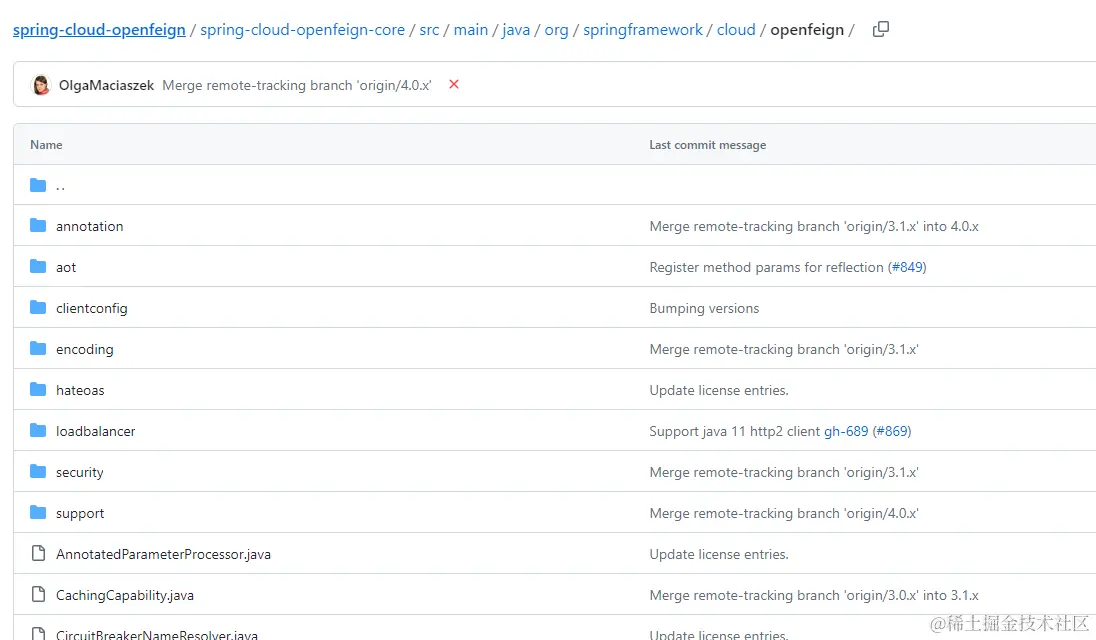Open issue gh-689 link
This screenshot has height=640, width=1096.
846,431
